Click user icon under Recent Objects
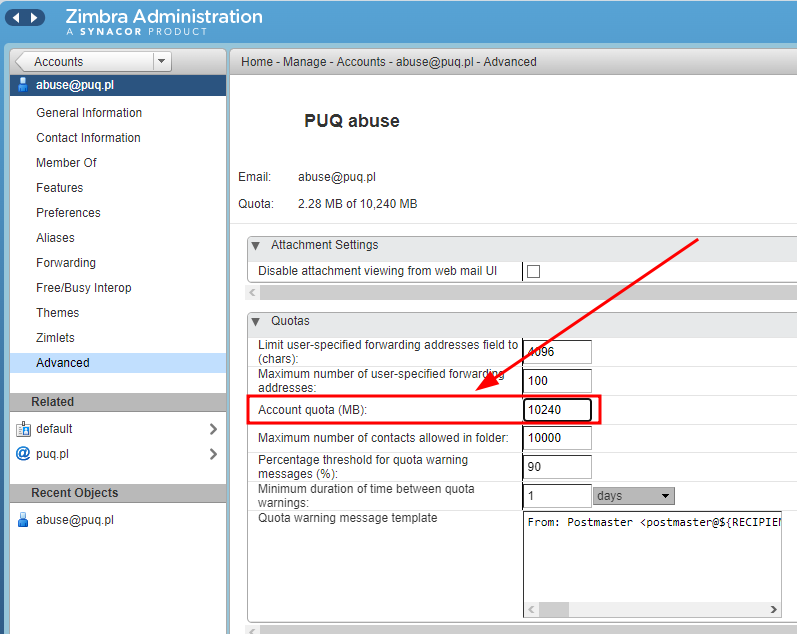 tap(23, 520)
